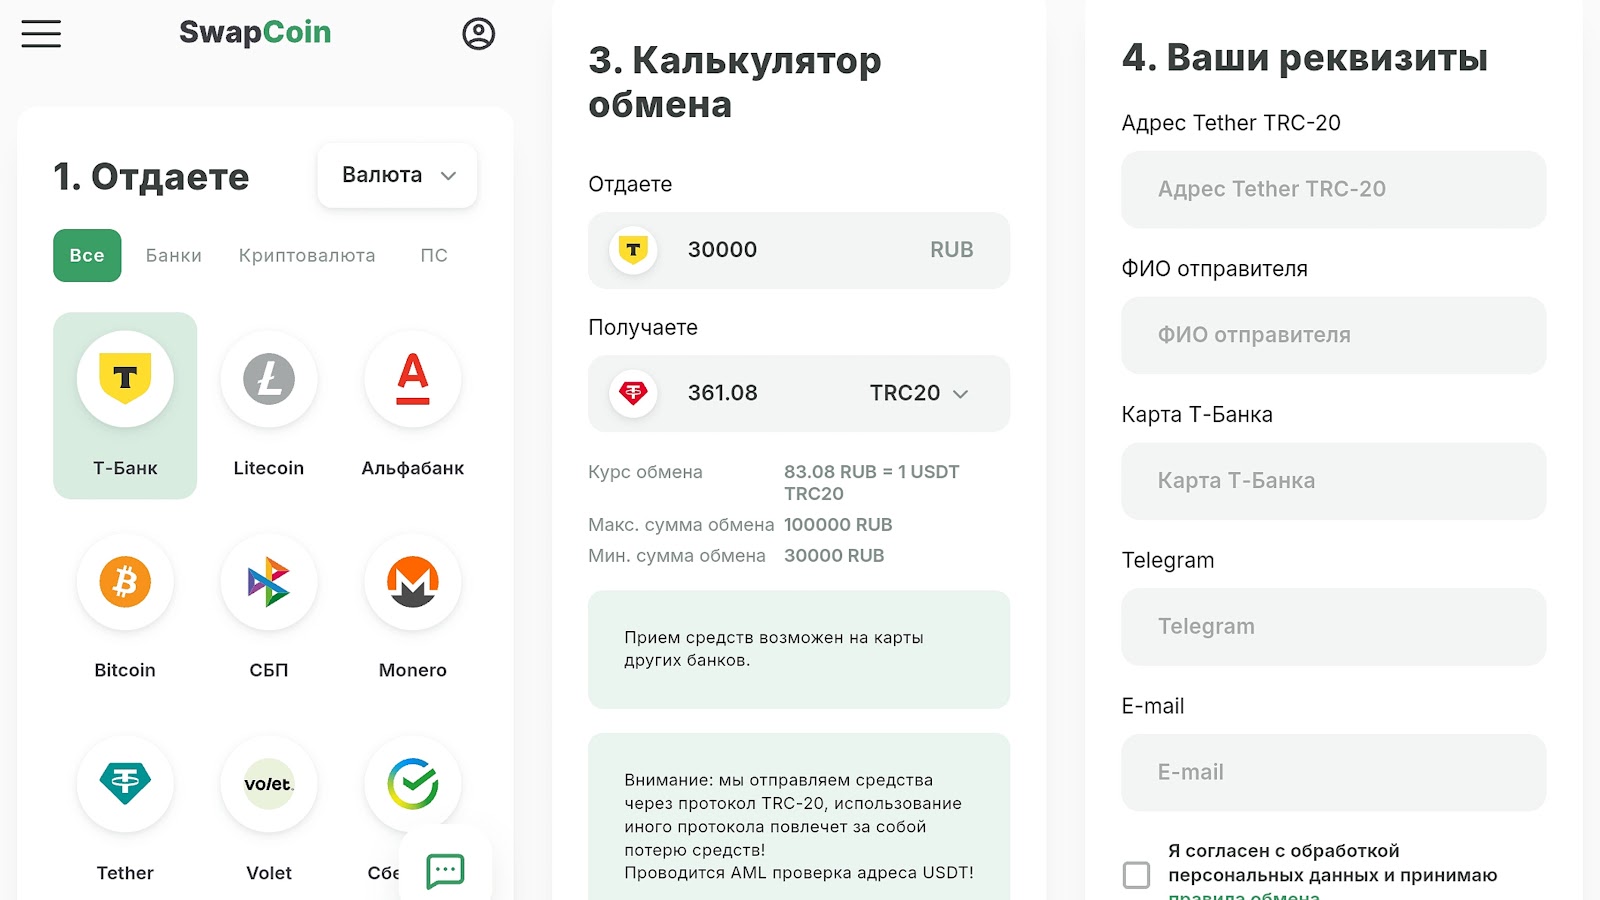
Task: Open the user profile
Action: [x=478, y=33]
